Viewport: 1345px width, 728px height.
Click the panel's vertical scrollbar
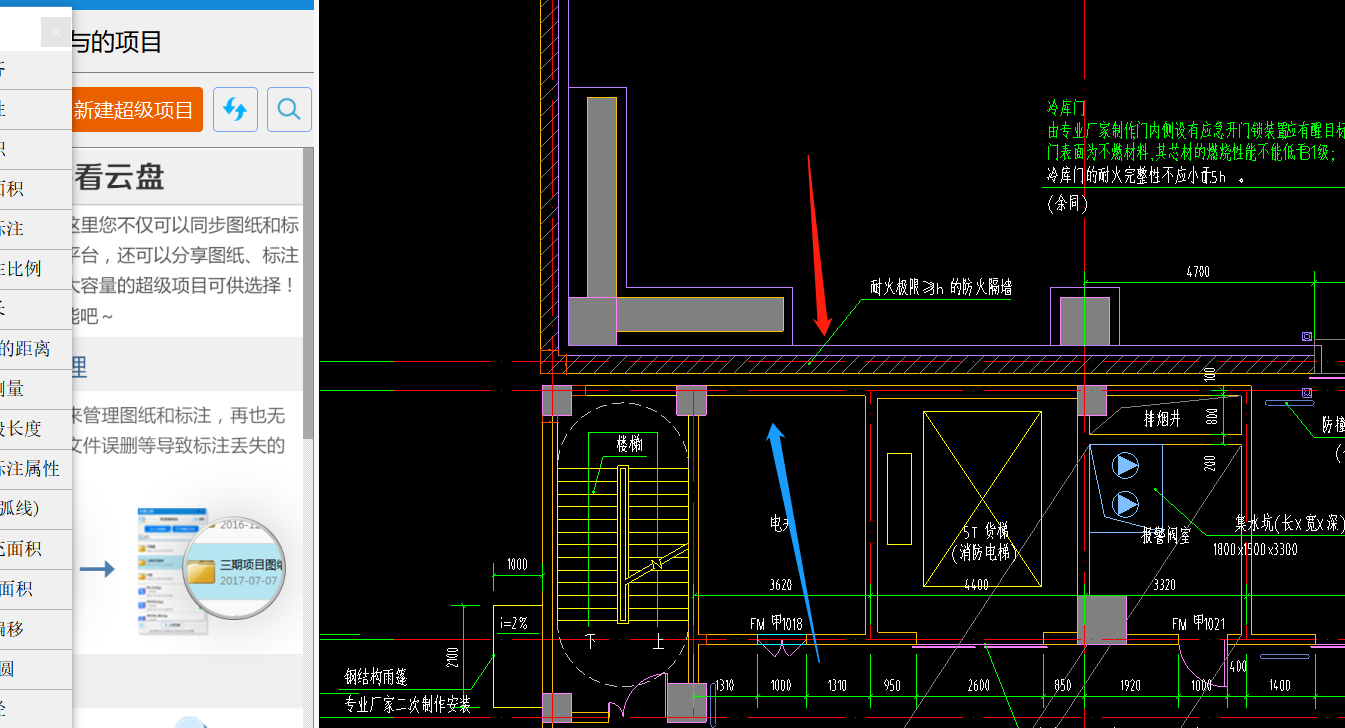coord(308,292)
